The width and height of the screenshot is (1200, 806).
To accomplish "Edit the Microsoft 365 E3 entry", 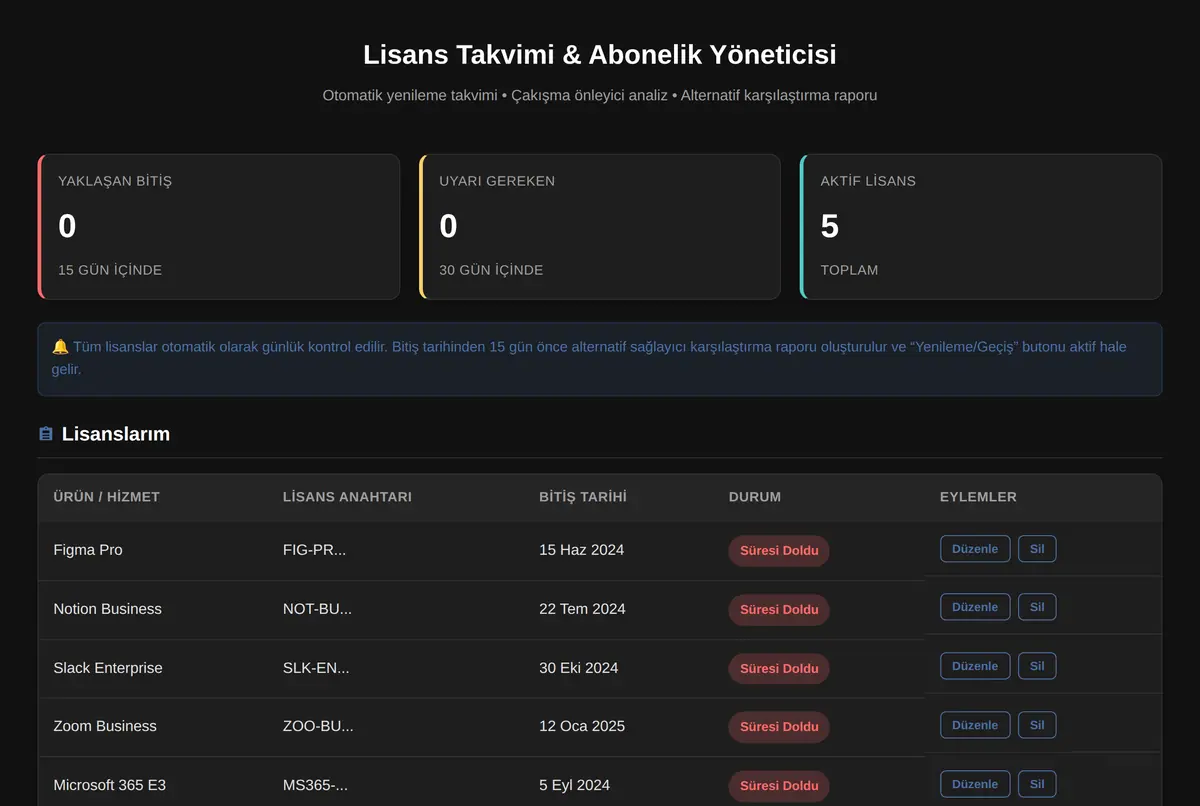I will coord(975,784).
